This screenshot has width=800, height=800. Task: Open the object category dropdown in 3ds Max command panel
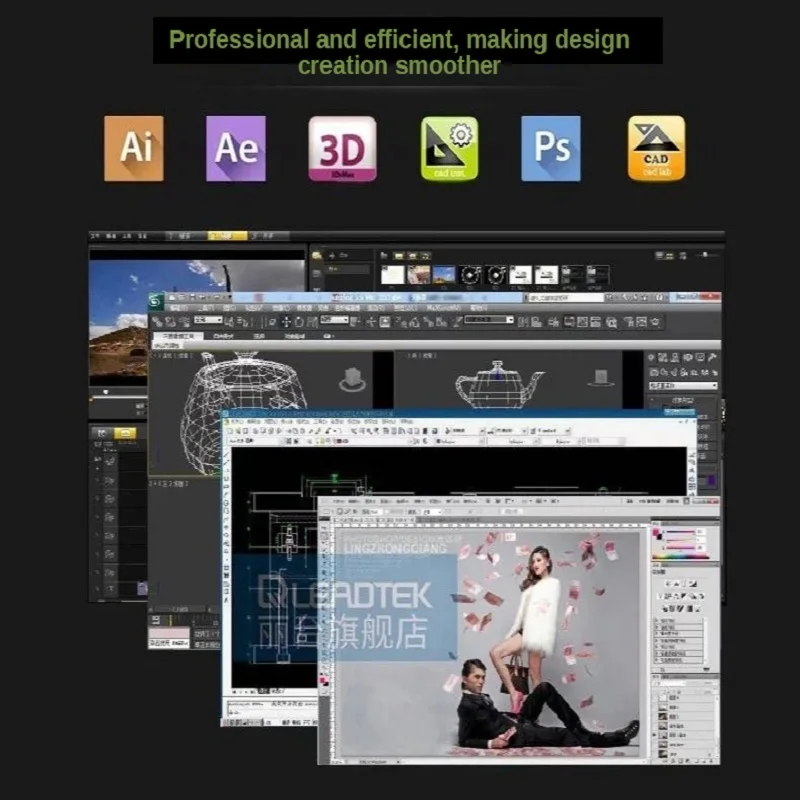click(683, 386)
